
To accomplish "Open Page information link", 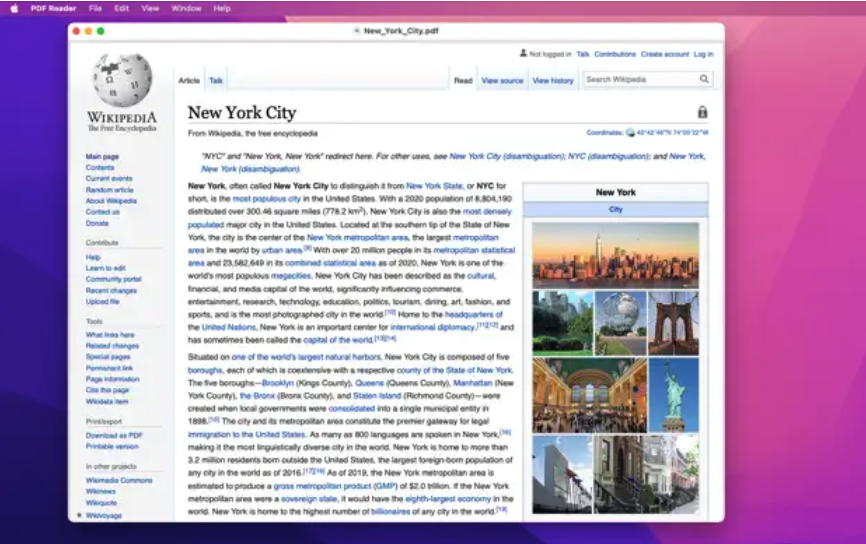I will coord(112,379).
